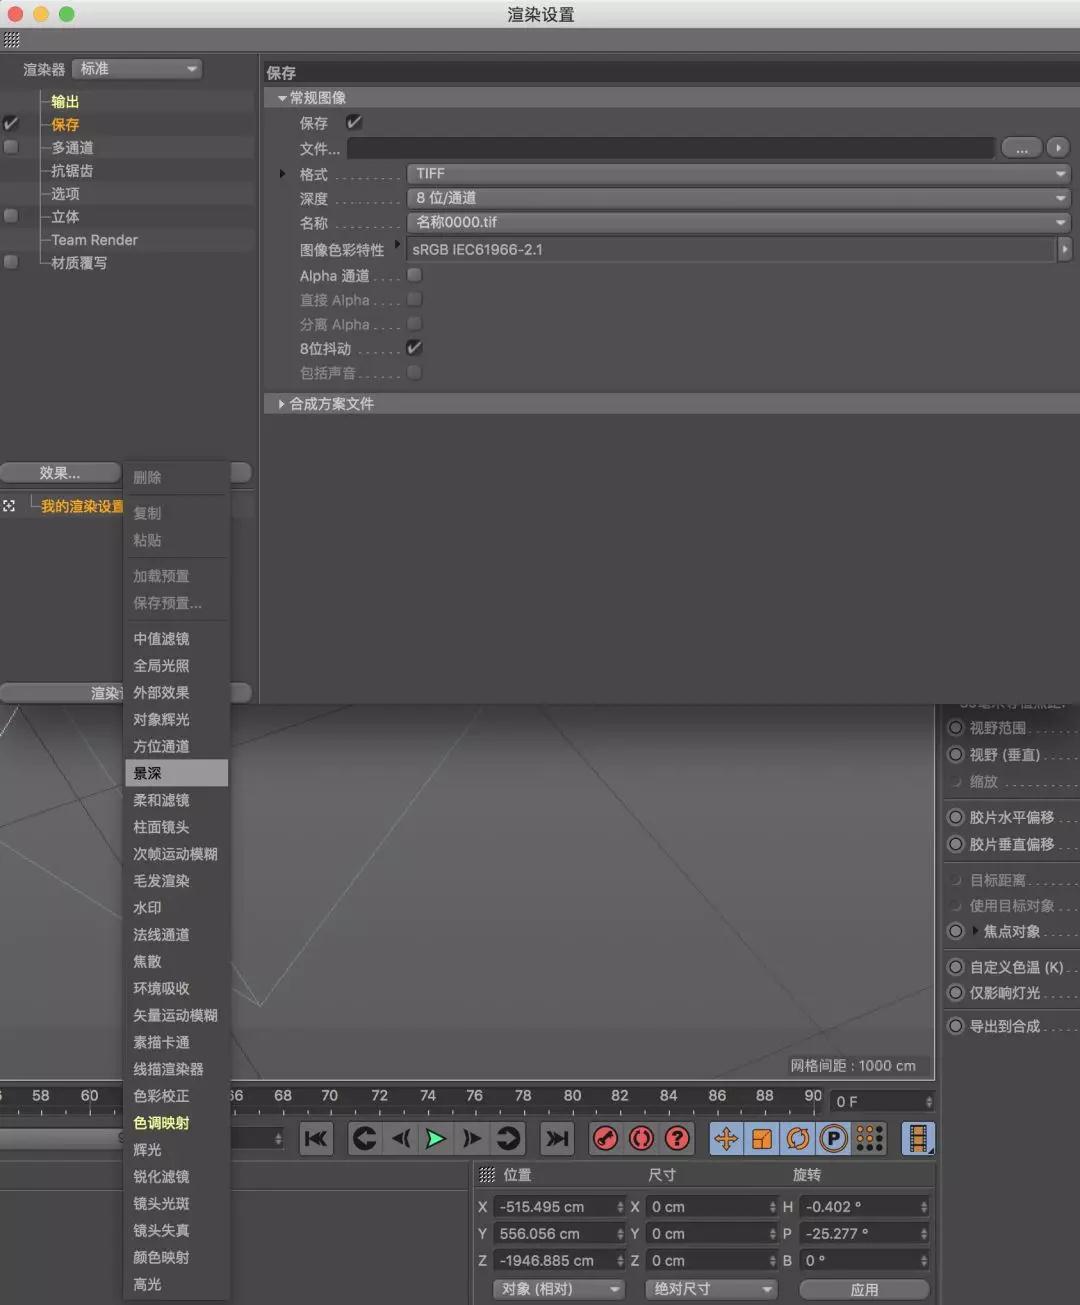Click the 应用 button
1080x1305 pixels.
864,1290
